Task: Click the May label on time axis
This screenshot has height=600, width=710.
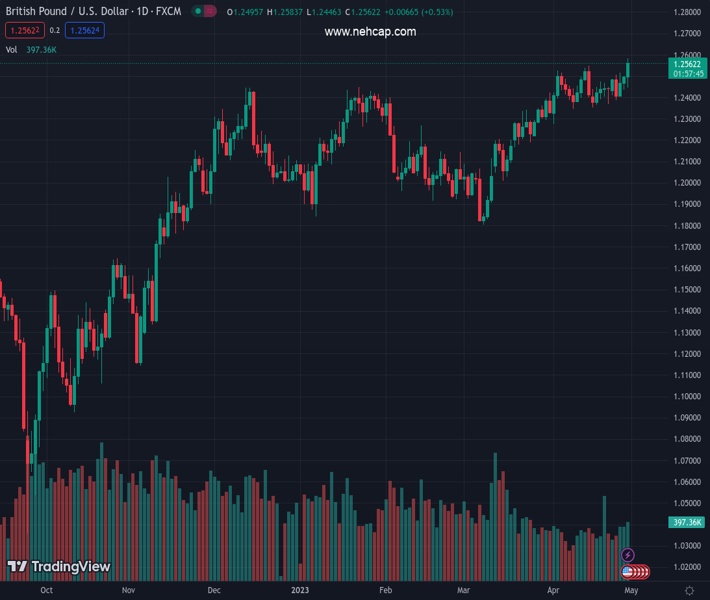Action: pos(630,591)
